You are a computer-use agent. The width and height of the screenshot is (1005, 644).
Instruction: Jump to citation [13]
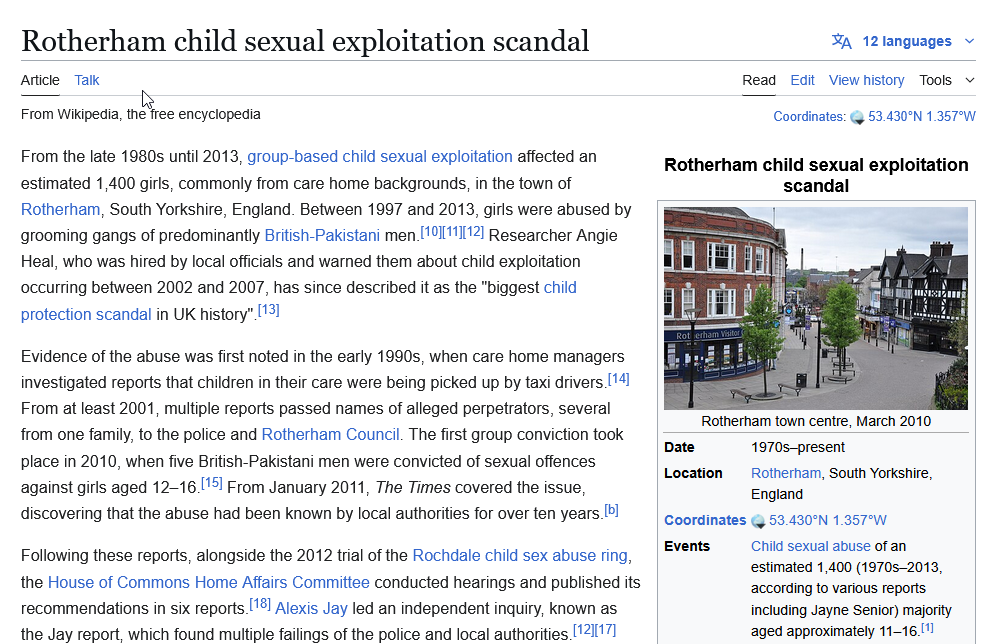269,310
